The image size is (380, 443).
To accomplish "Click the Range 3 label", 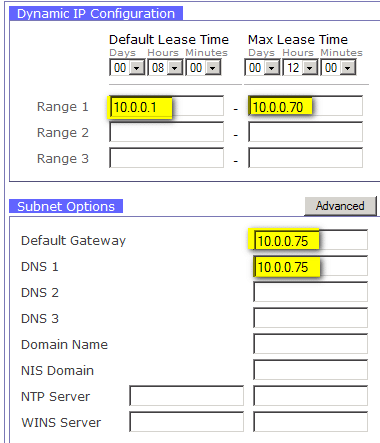I will [x=63, y=159].
